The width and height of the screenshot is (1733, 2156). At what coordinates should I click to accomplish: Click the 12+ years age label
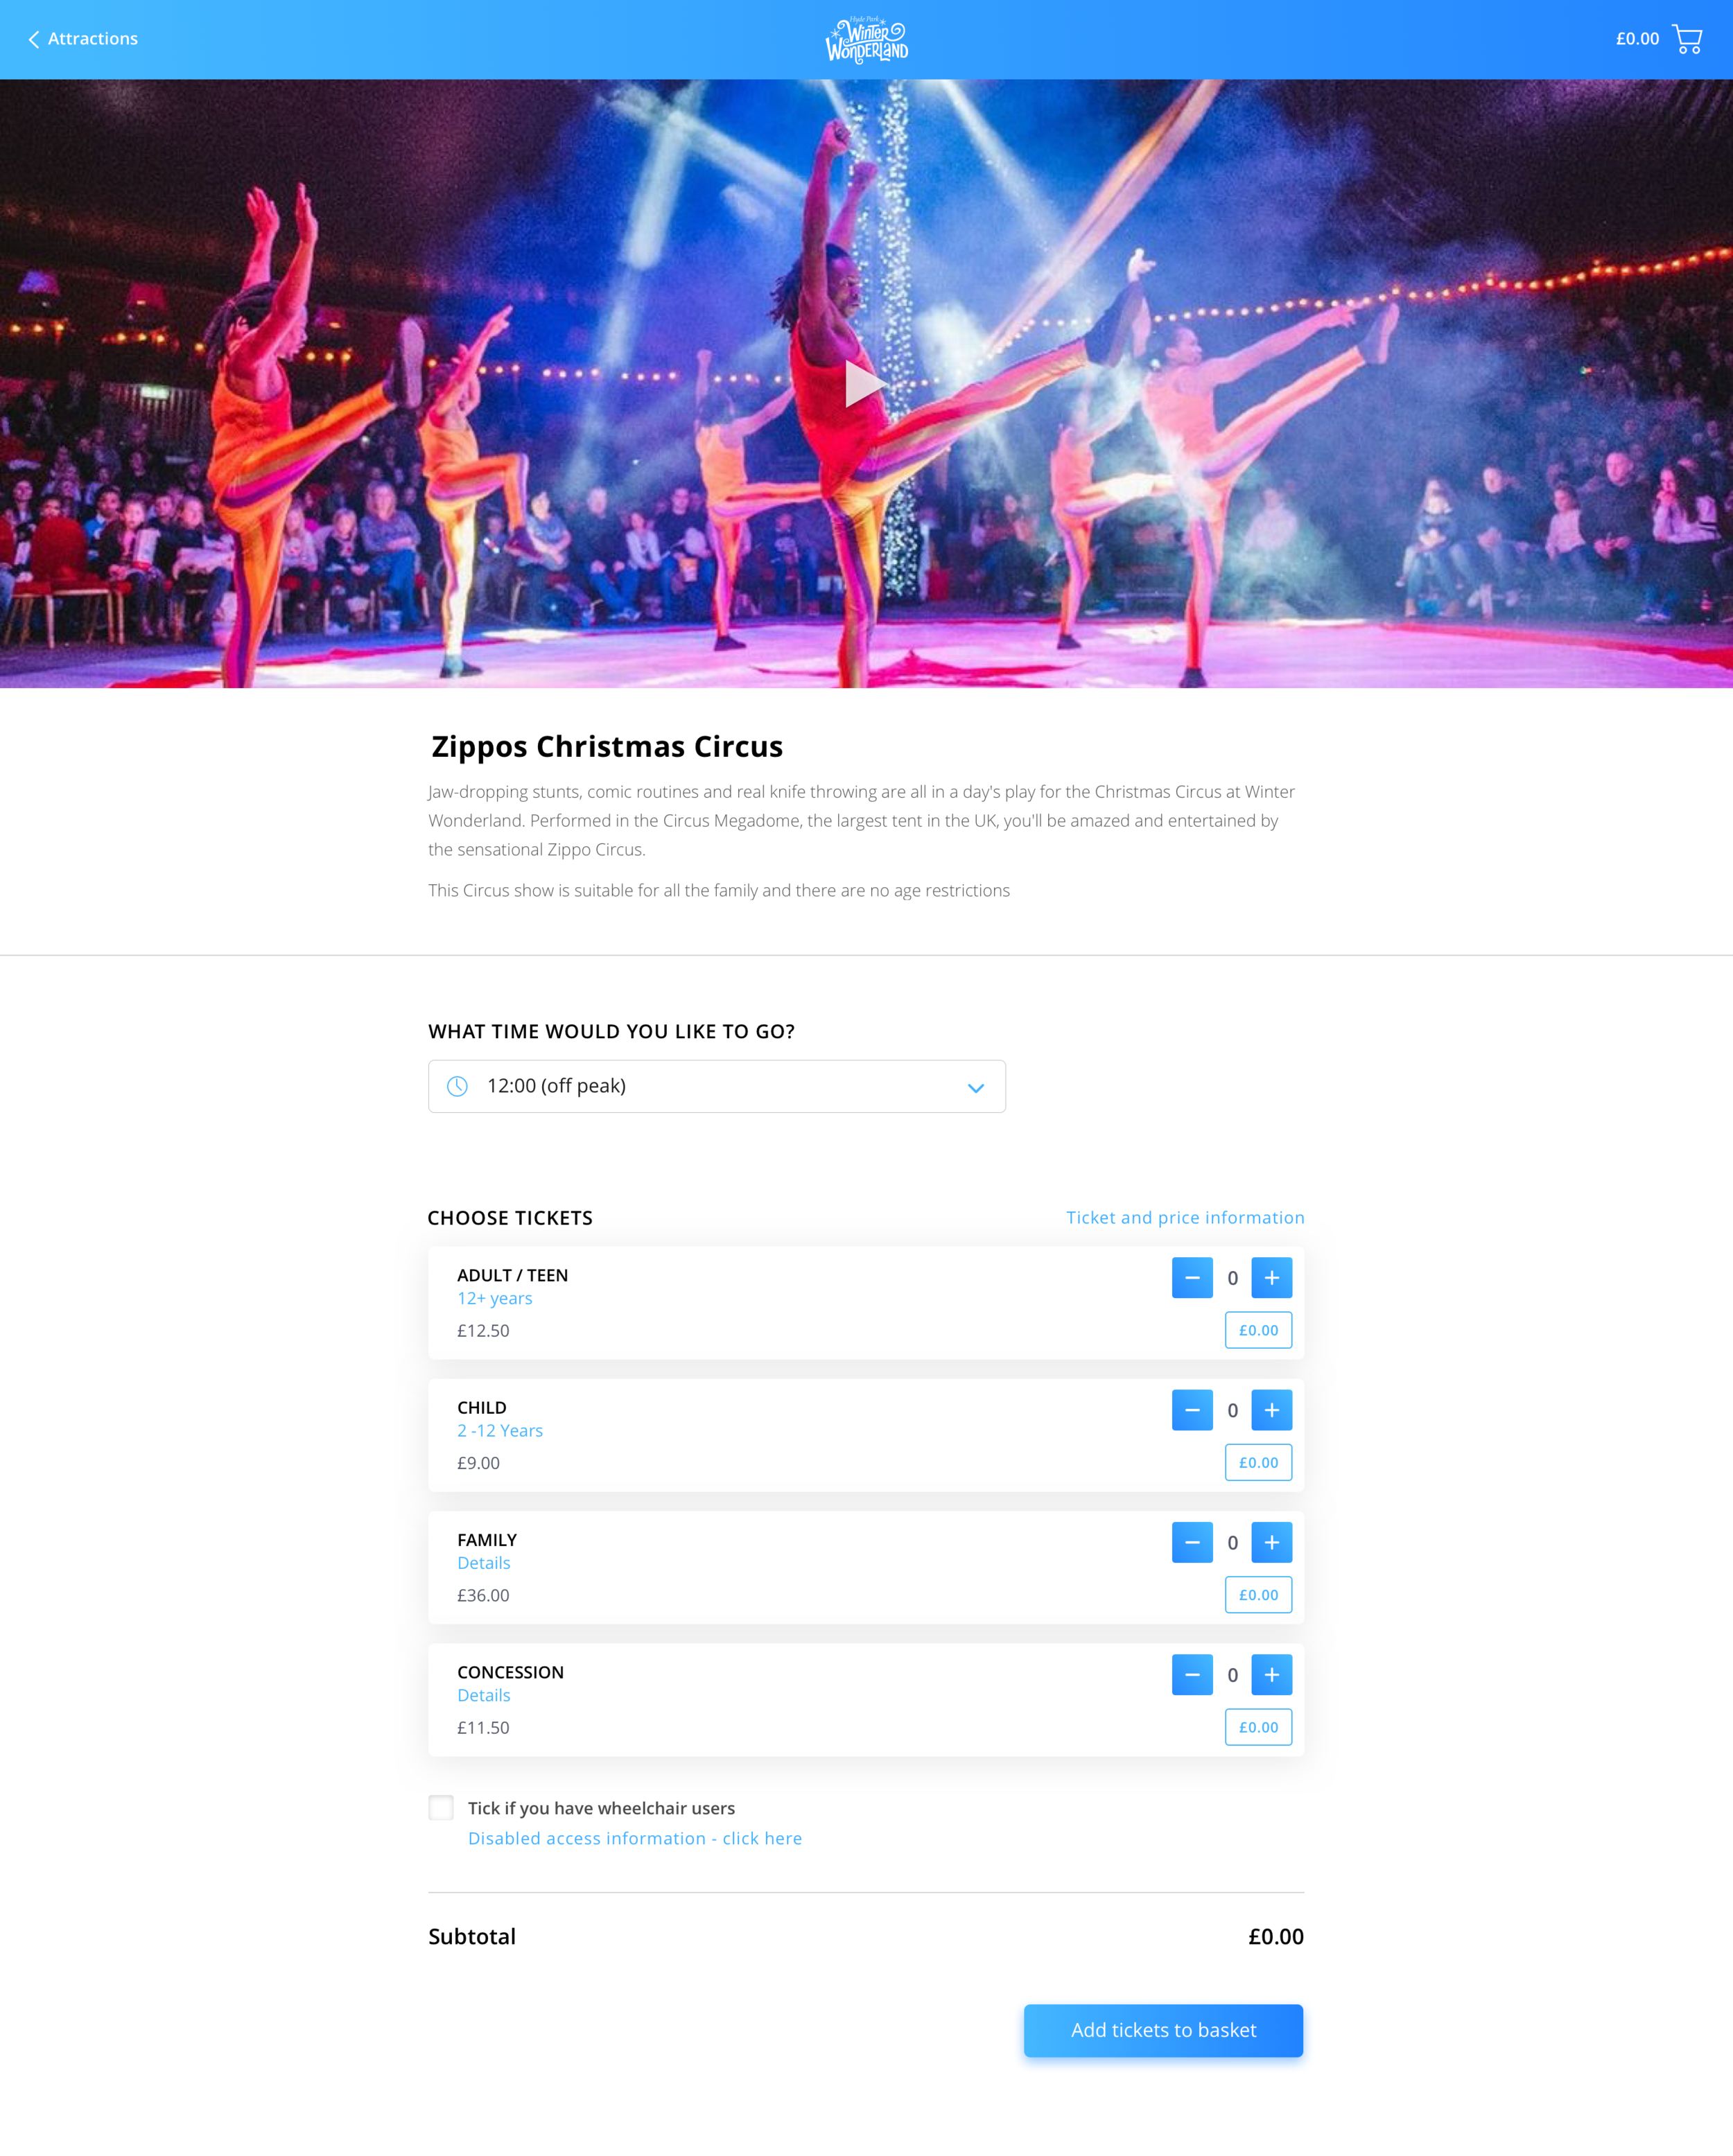coord(495,1298)
